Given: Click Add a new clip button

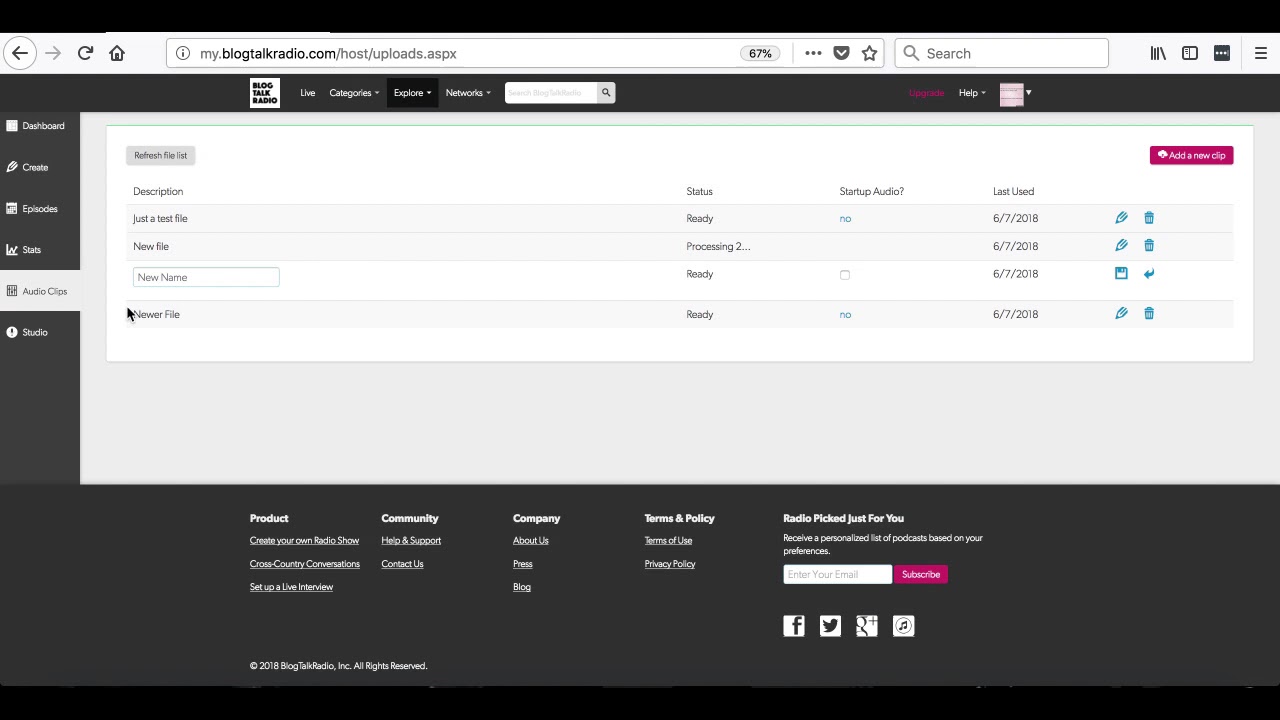Looking at the screenshot, I should (1191, 155).
